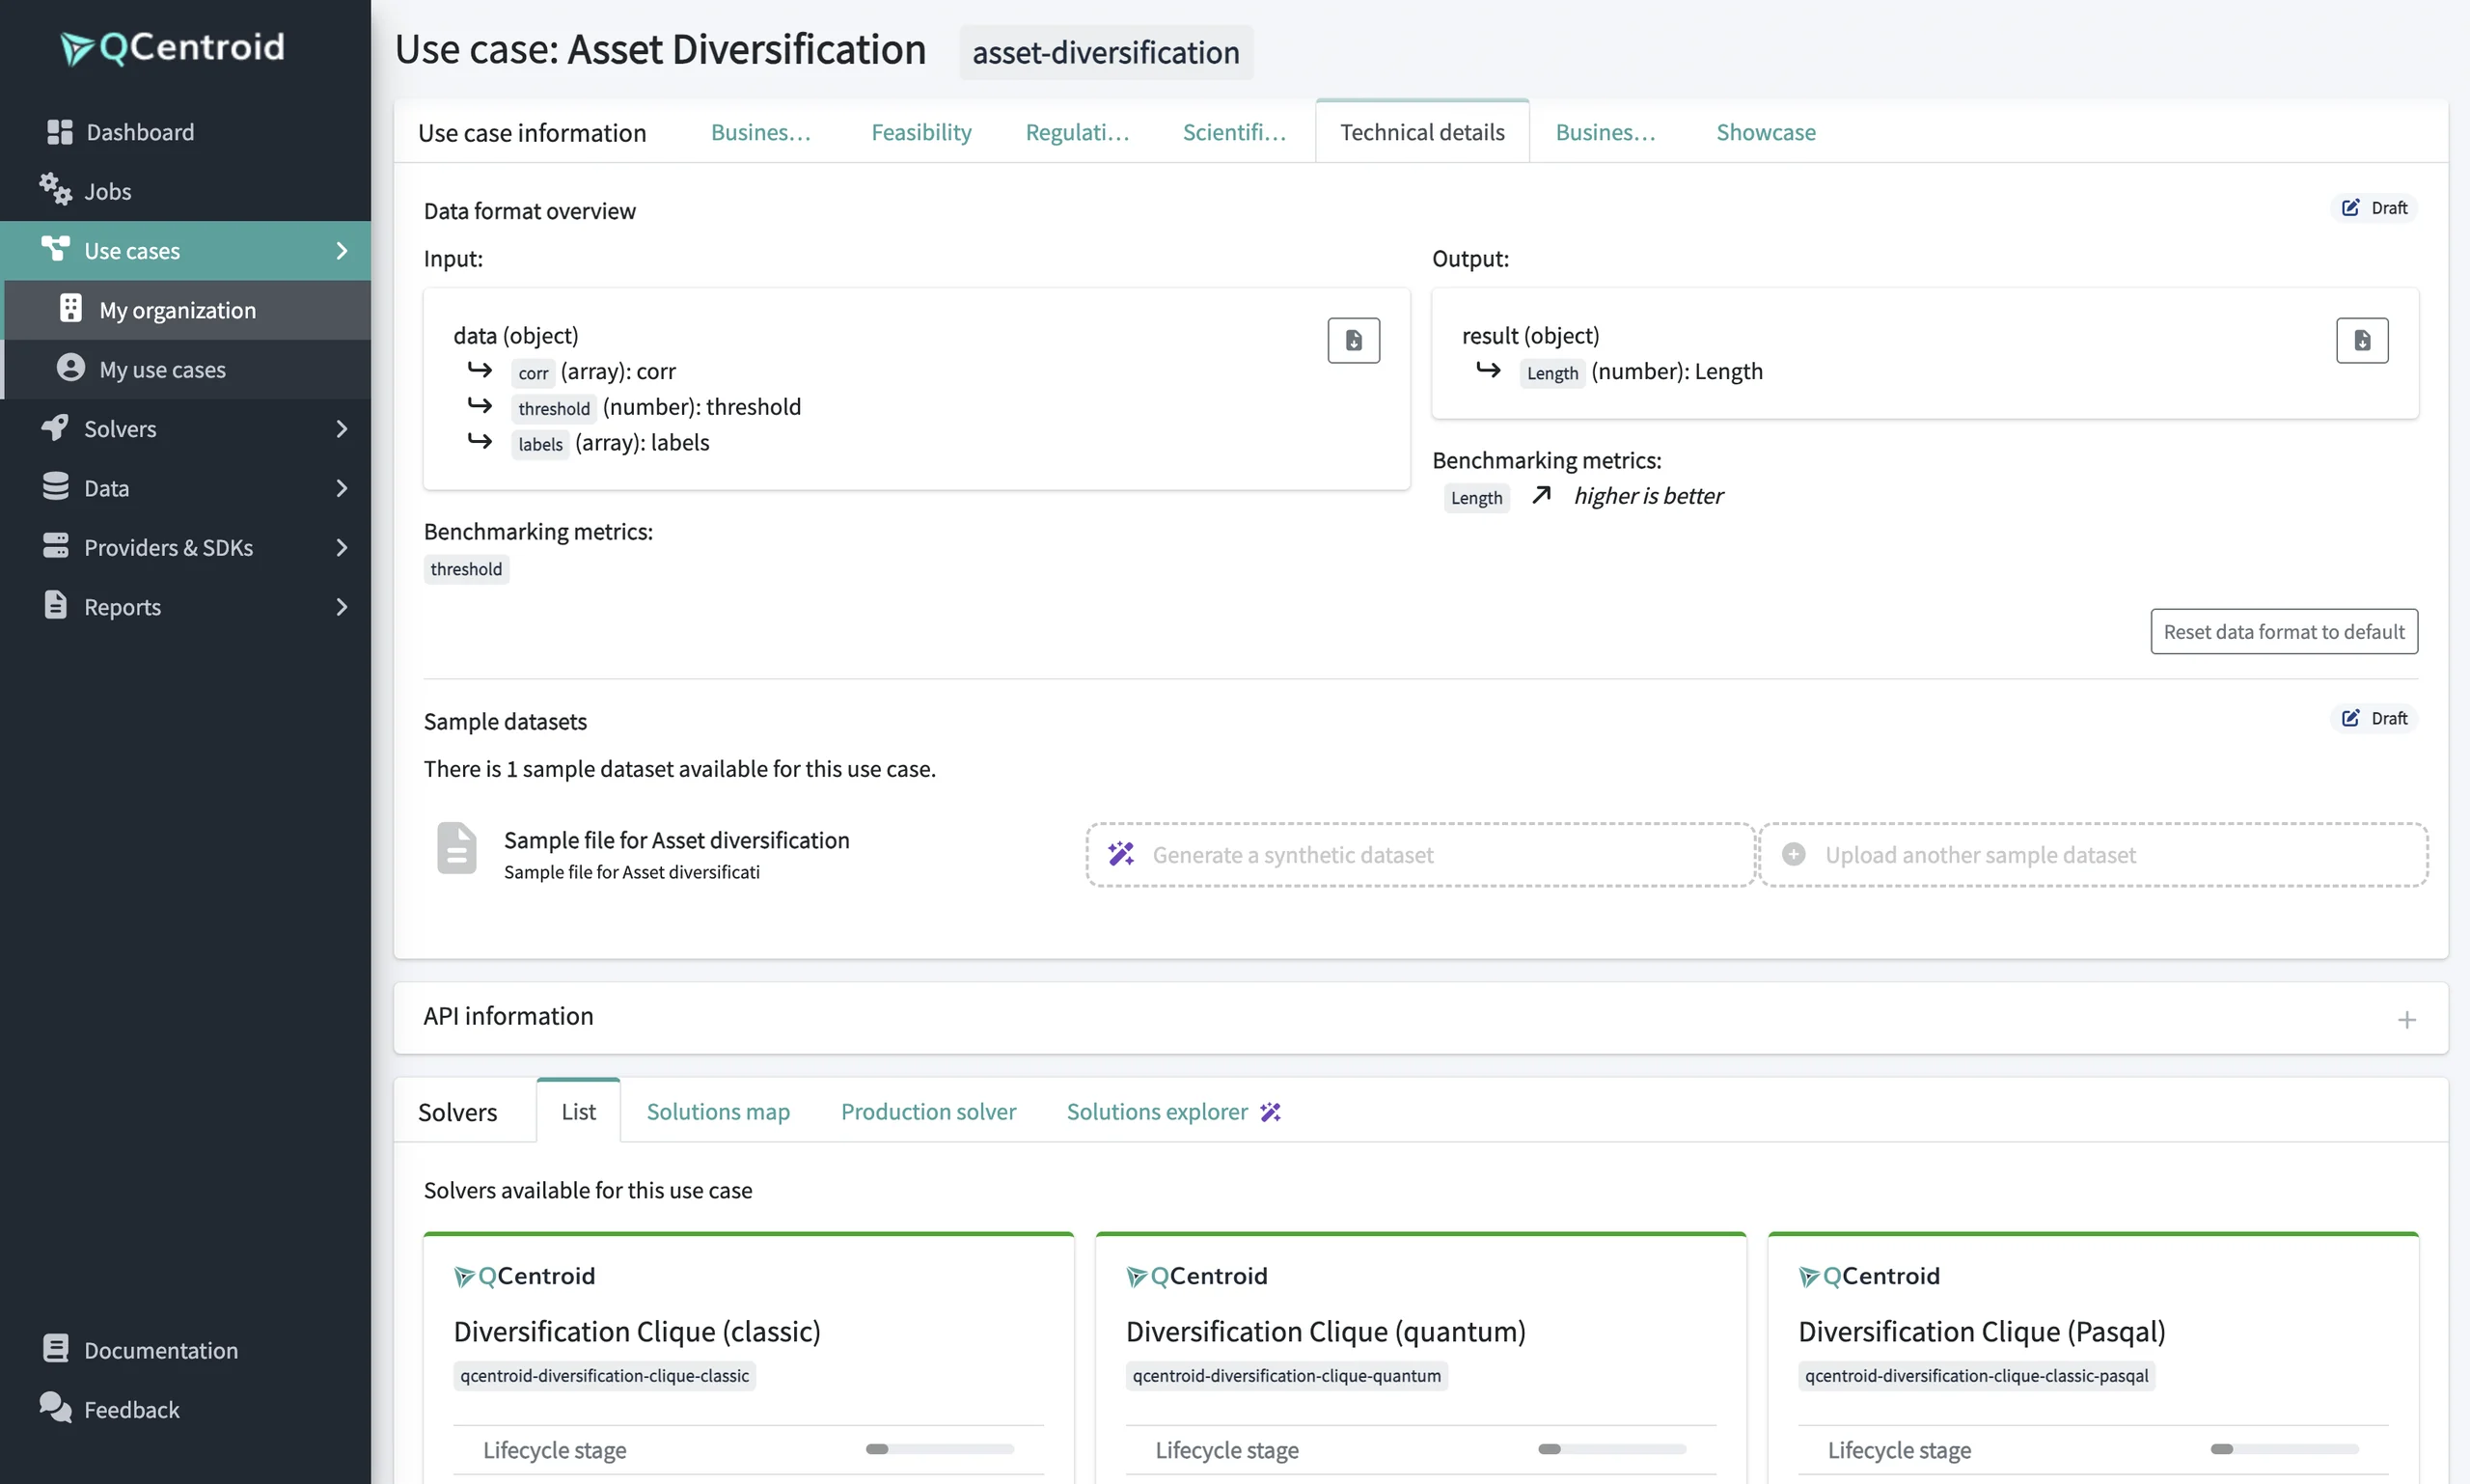The height and width of the screenshot is (1484, 2470).
Task: Click qcentroid-diversification-clique-classic-pasqal identifier
Action: point(1975,1376)
